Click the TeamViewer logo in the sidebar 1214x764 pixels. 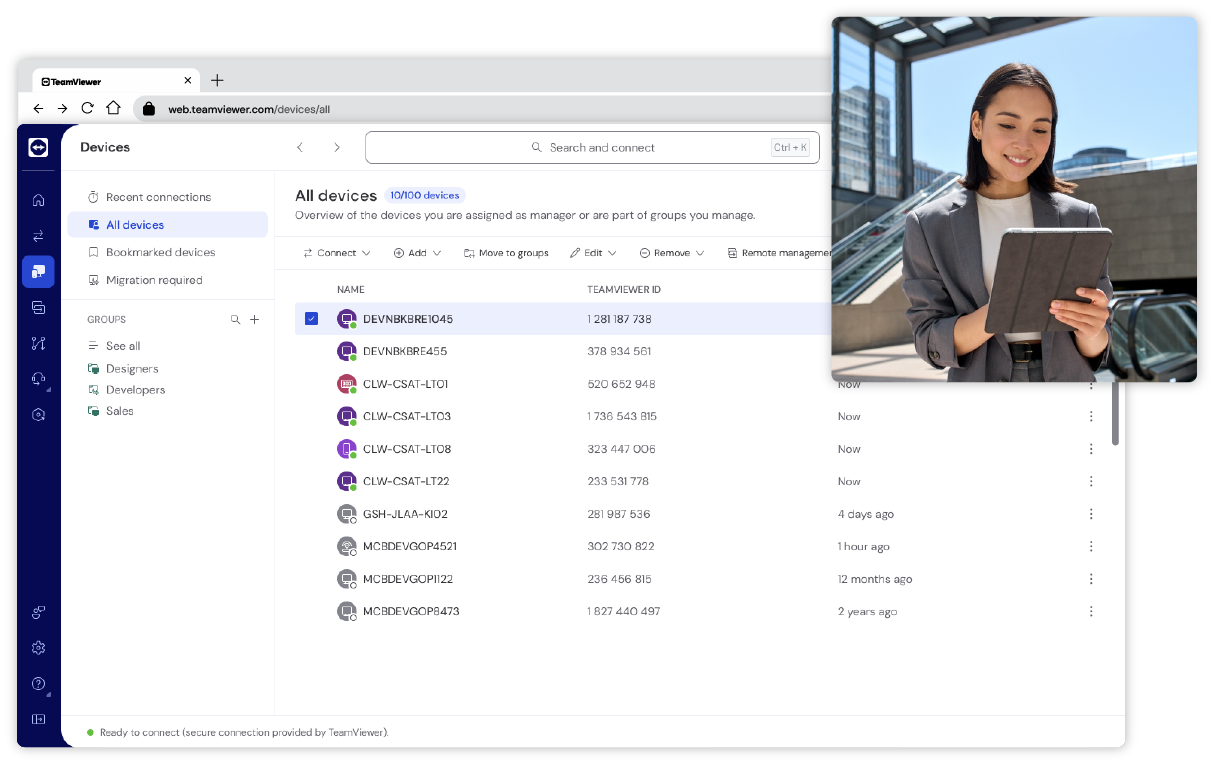click(x=38, y=148)
